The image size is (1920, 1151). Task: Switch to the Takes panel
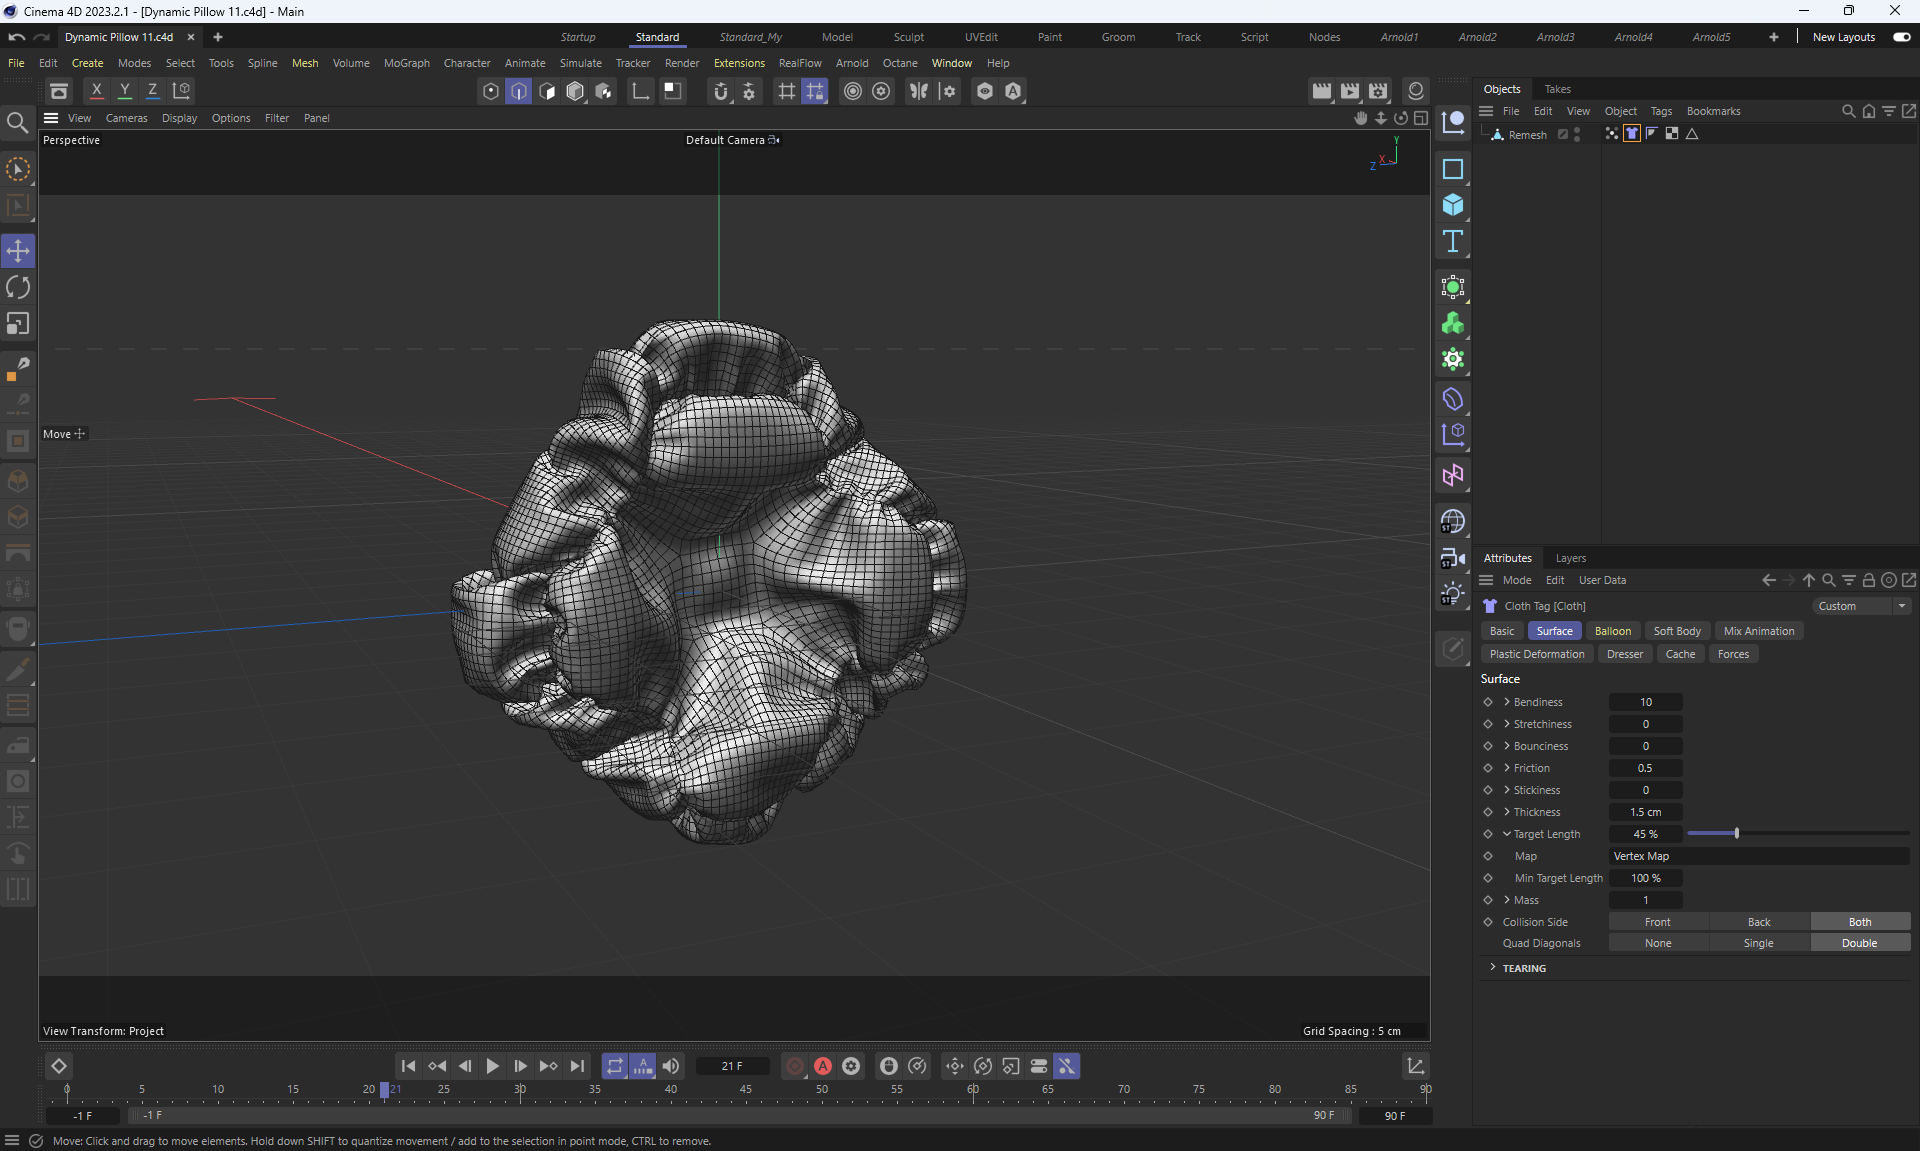pyautogui.click(x=1557, y=89)
